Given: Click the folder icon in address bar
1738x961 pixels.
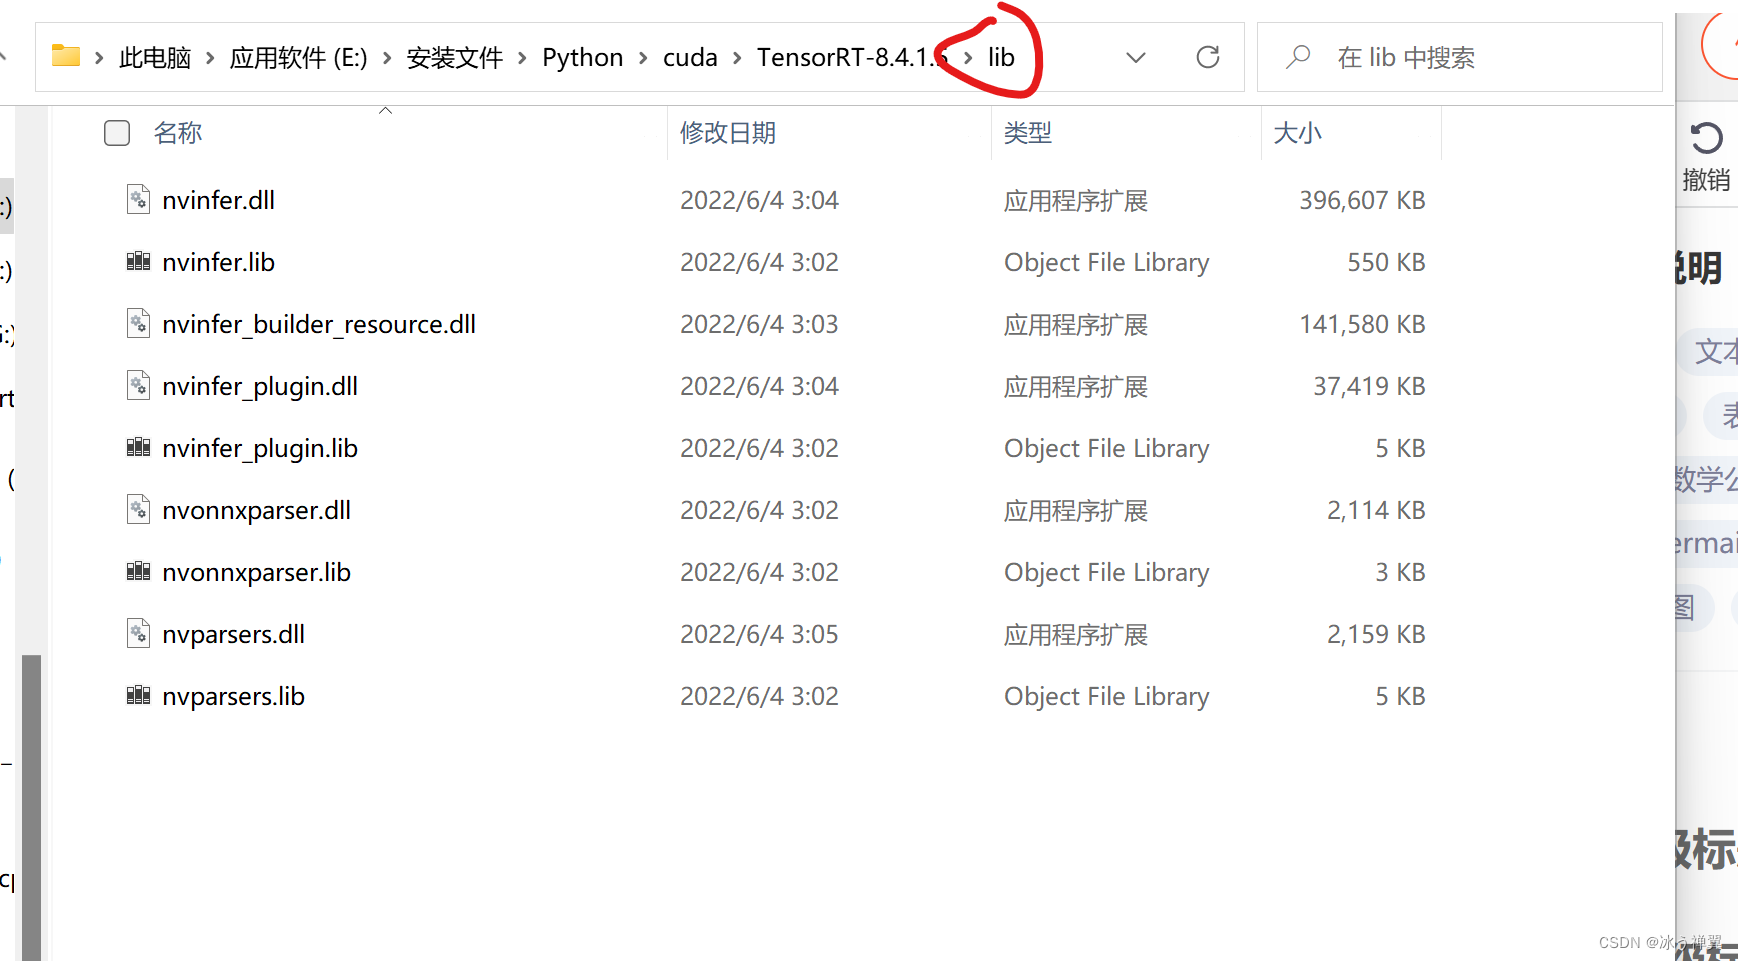Looking at the screenshot, I should 66,56.
